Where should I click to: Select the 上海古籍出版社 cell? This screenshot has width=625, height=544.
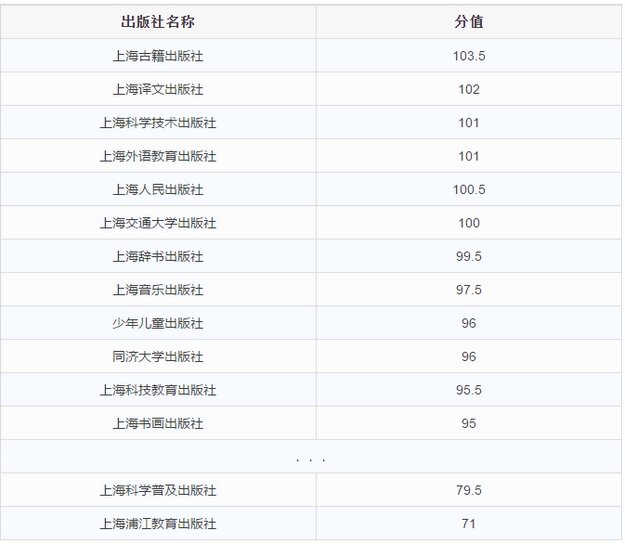coord(158,56)
